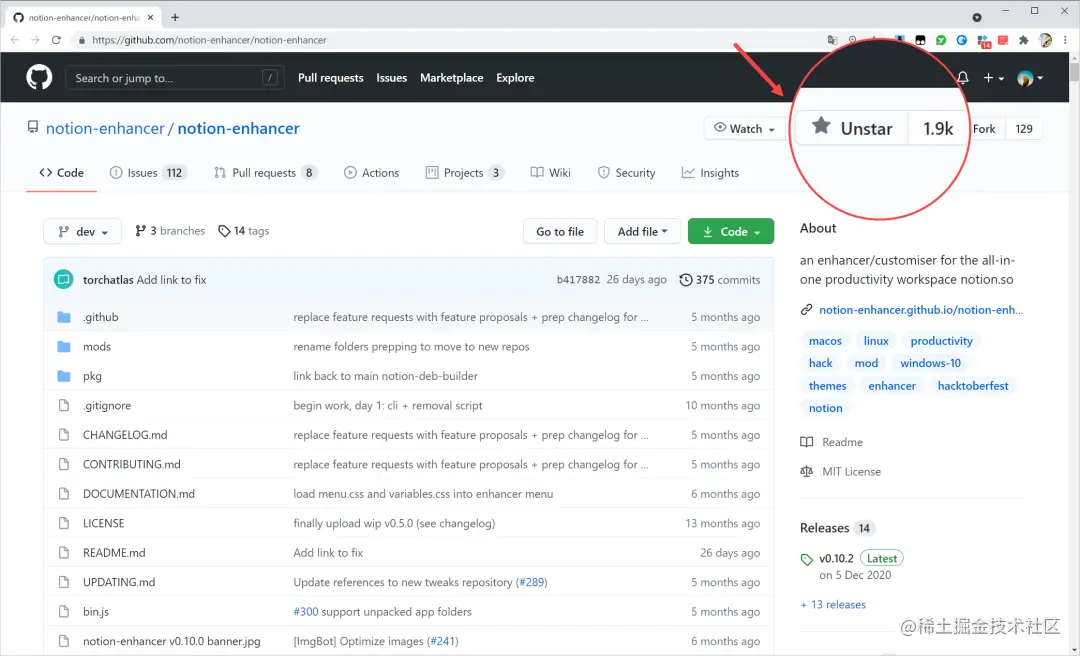Open the .github folder
This screenshot has width=1080, height=656.
pos(101,317)
